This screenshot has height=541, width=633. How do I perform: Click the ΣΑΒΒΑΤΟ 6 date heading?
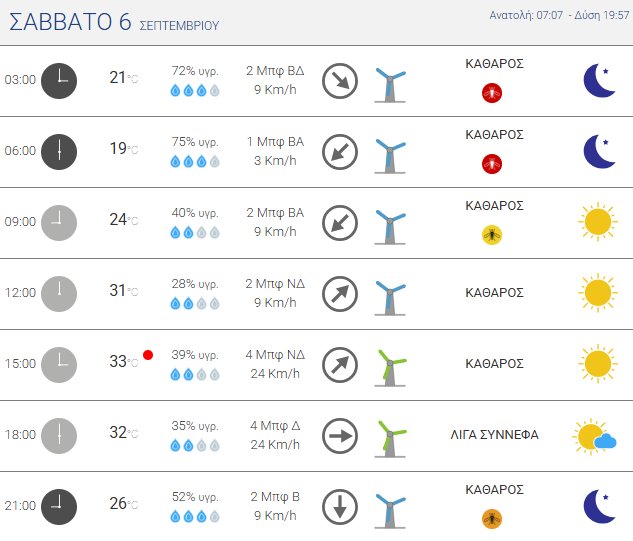[70, 24]
